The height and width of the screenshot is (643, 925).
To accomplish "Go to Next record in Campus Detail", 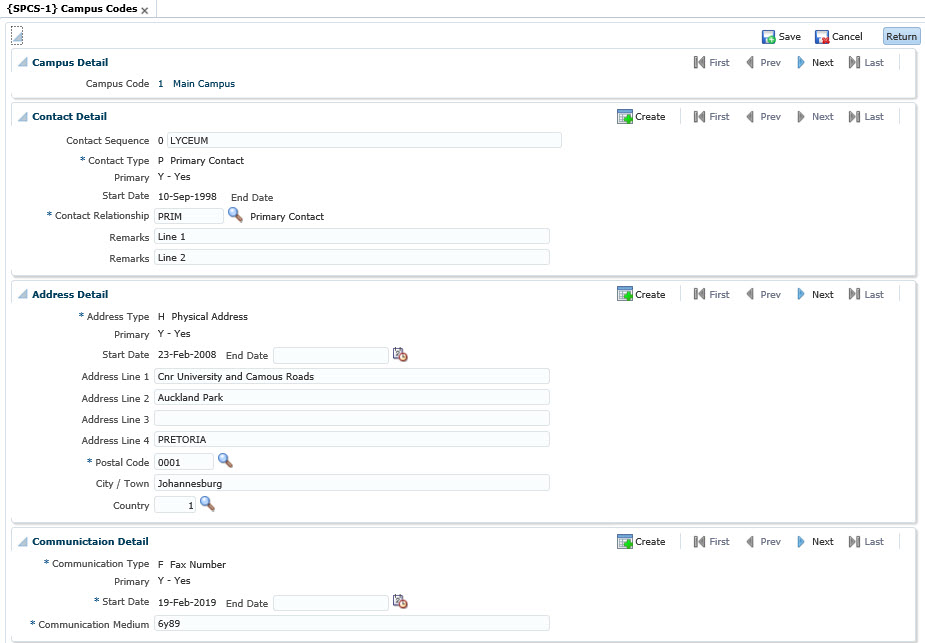I will 814,63.
